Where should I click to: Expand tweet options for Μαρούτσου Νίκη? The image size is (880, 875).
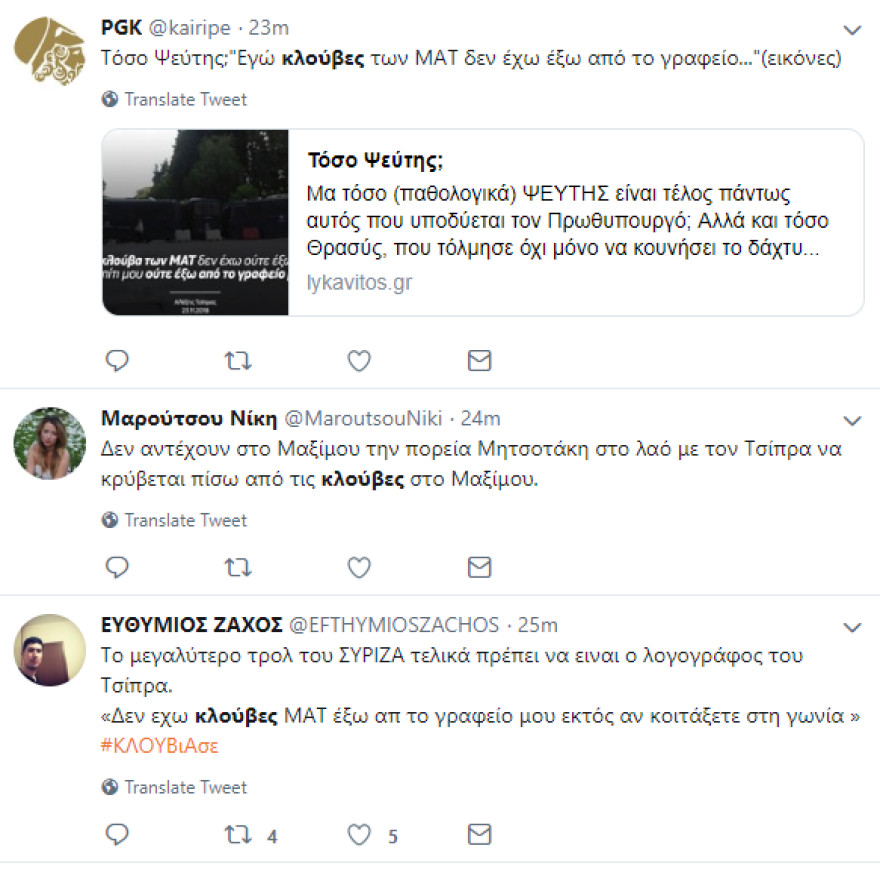[x=853, y=420]
